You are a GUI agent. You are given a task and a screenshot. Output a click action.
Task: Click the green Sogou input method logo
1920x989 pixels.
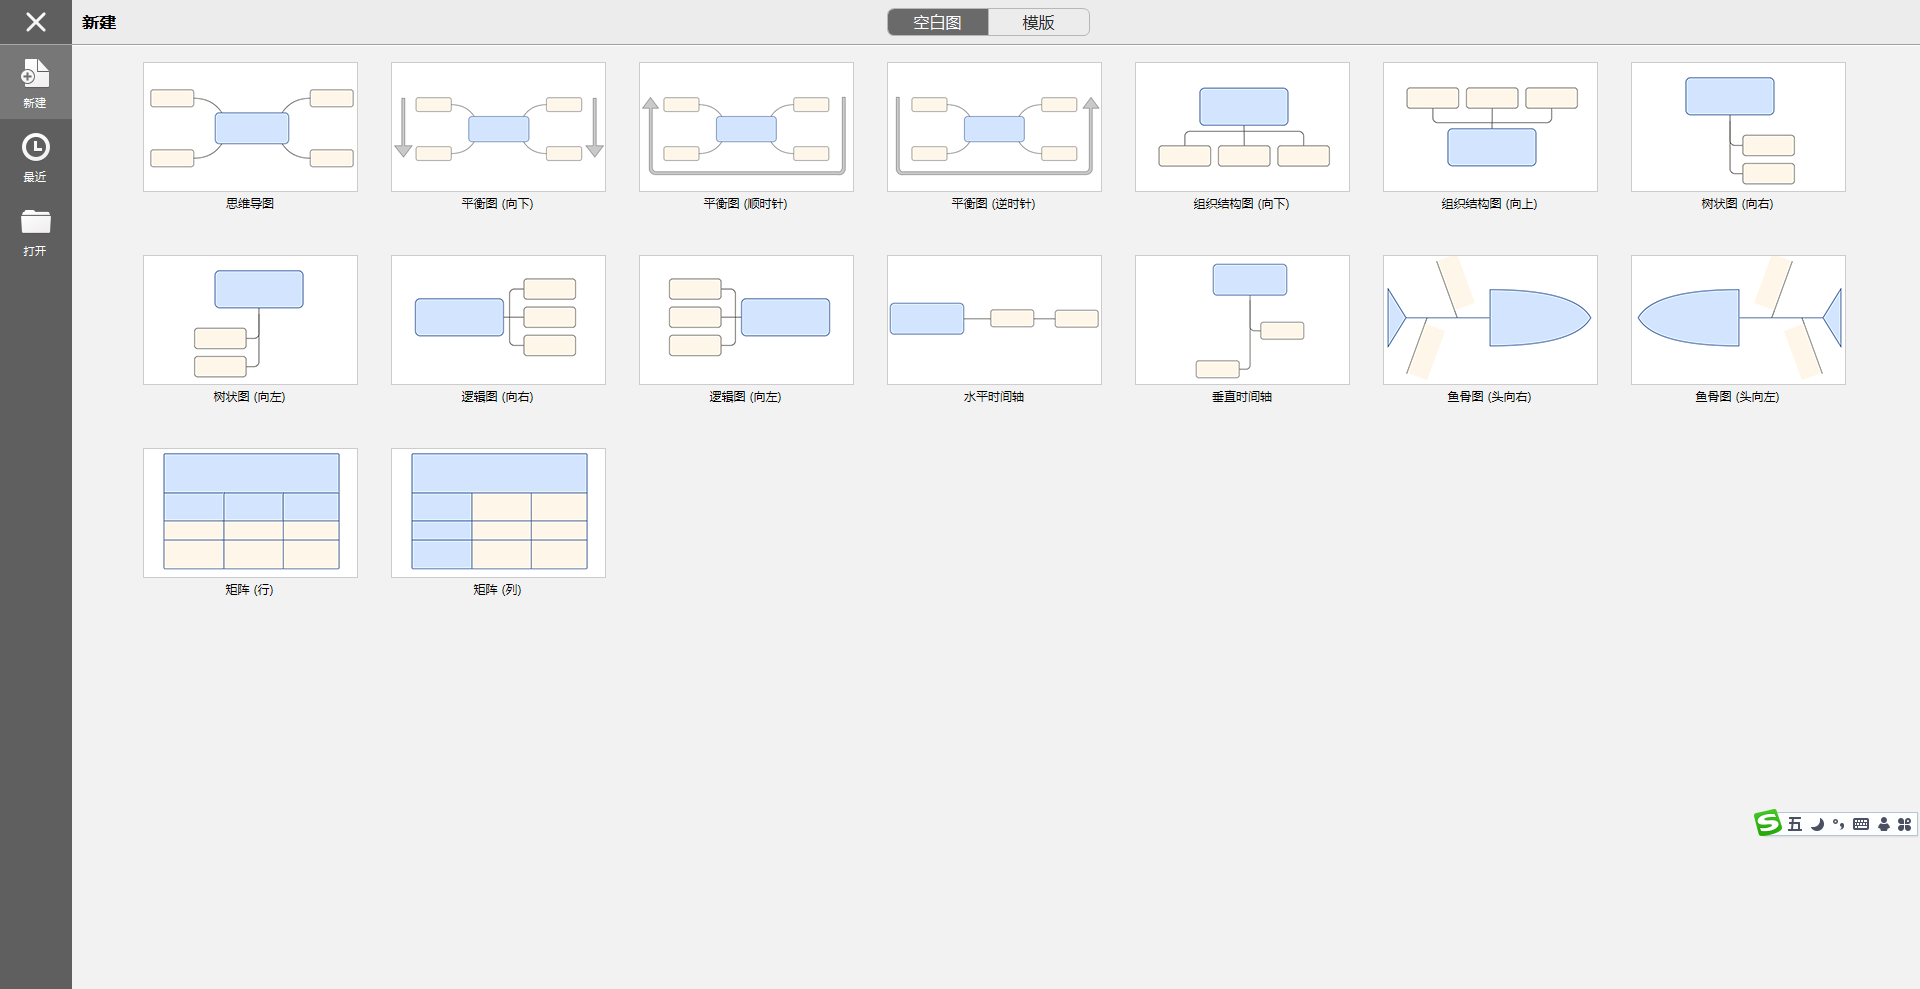(x=1768, y=823)
